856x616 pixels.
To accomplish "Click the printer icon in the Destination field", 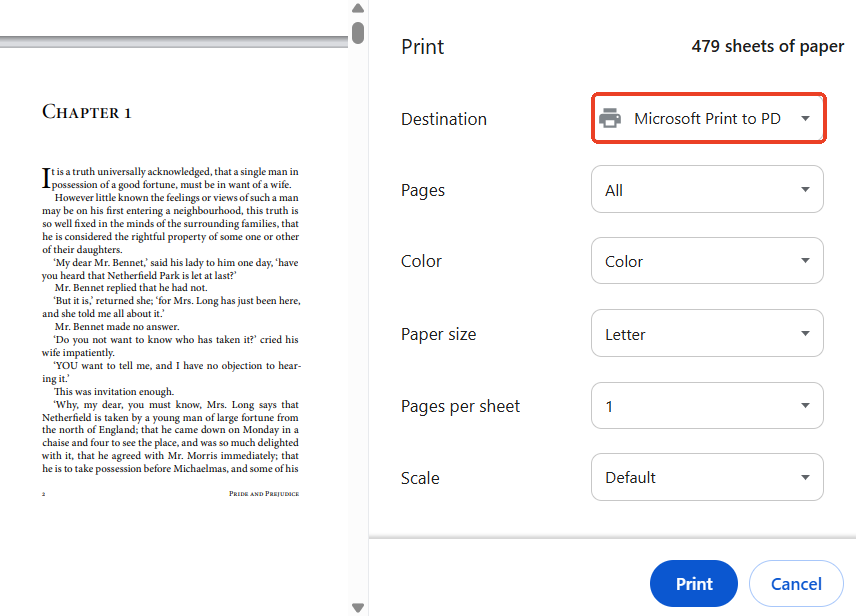I will pos(610,119).
